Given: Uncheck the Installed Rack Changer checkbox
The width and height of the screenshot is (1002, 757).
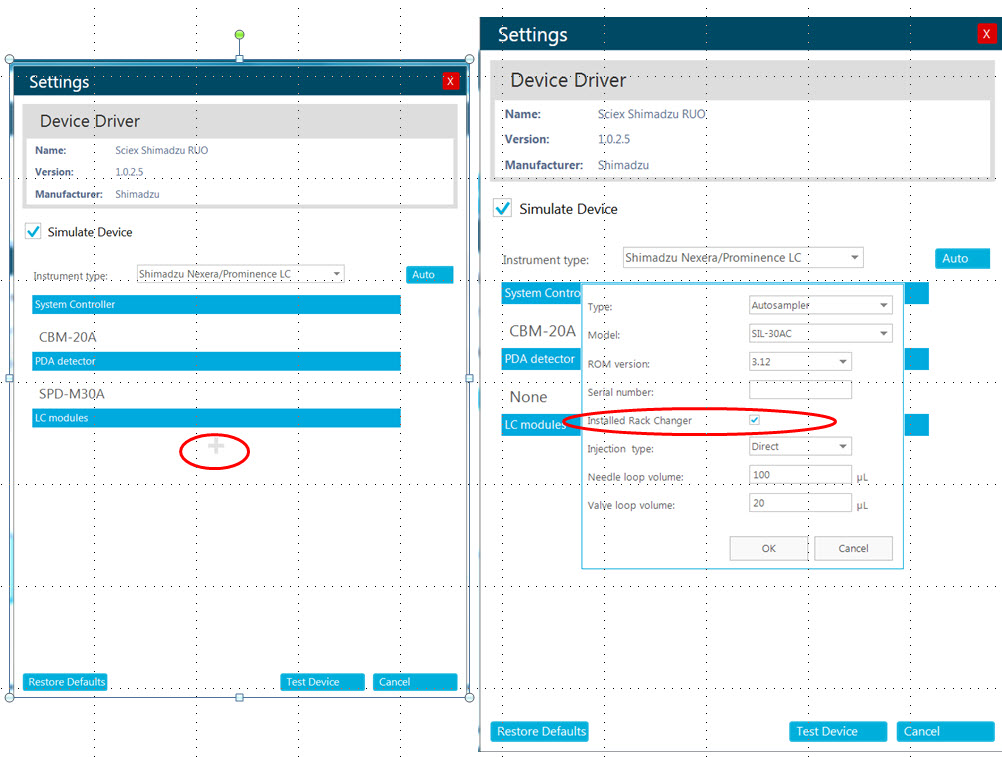Looking at the screenshot, I should pos(755,420).
